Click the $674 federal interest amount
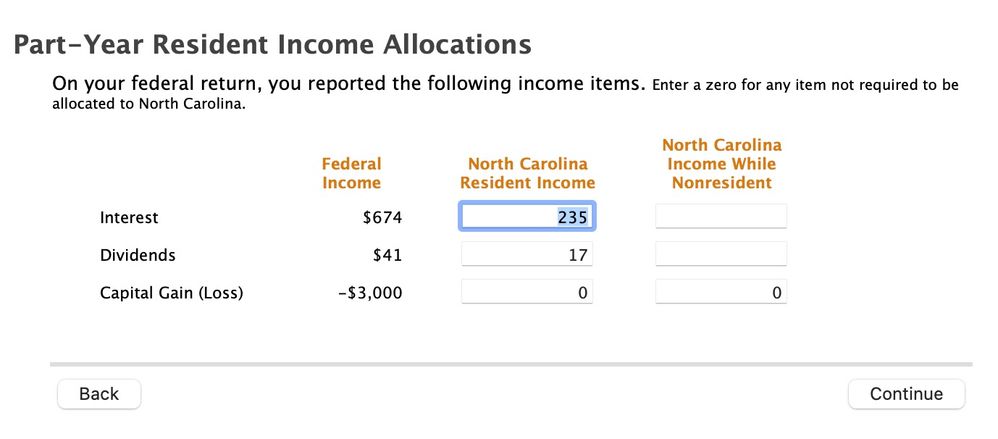The image size is (998, 439). tap(383, 218)
